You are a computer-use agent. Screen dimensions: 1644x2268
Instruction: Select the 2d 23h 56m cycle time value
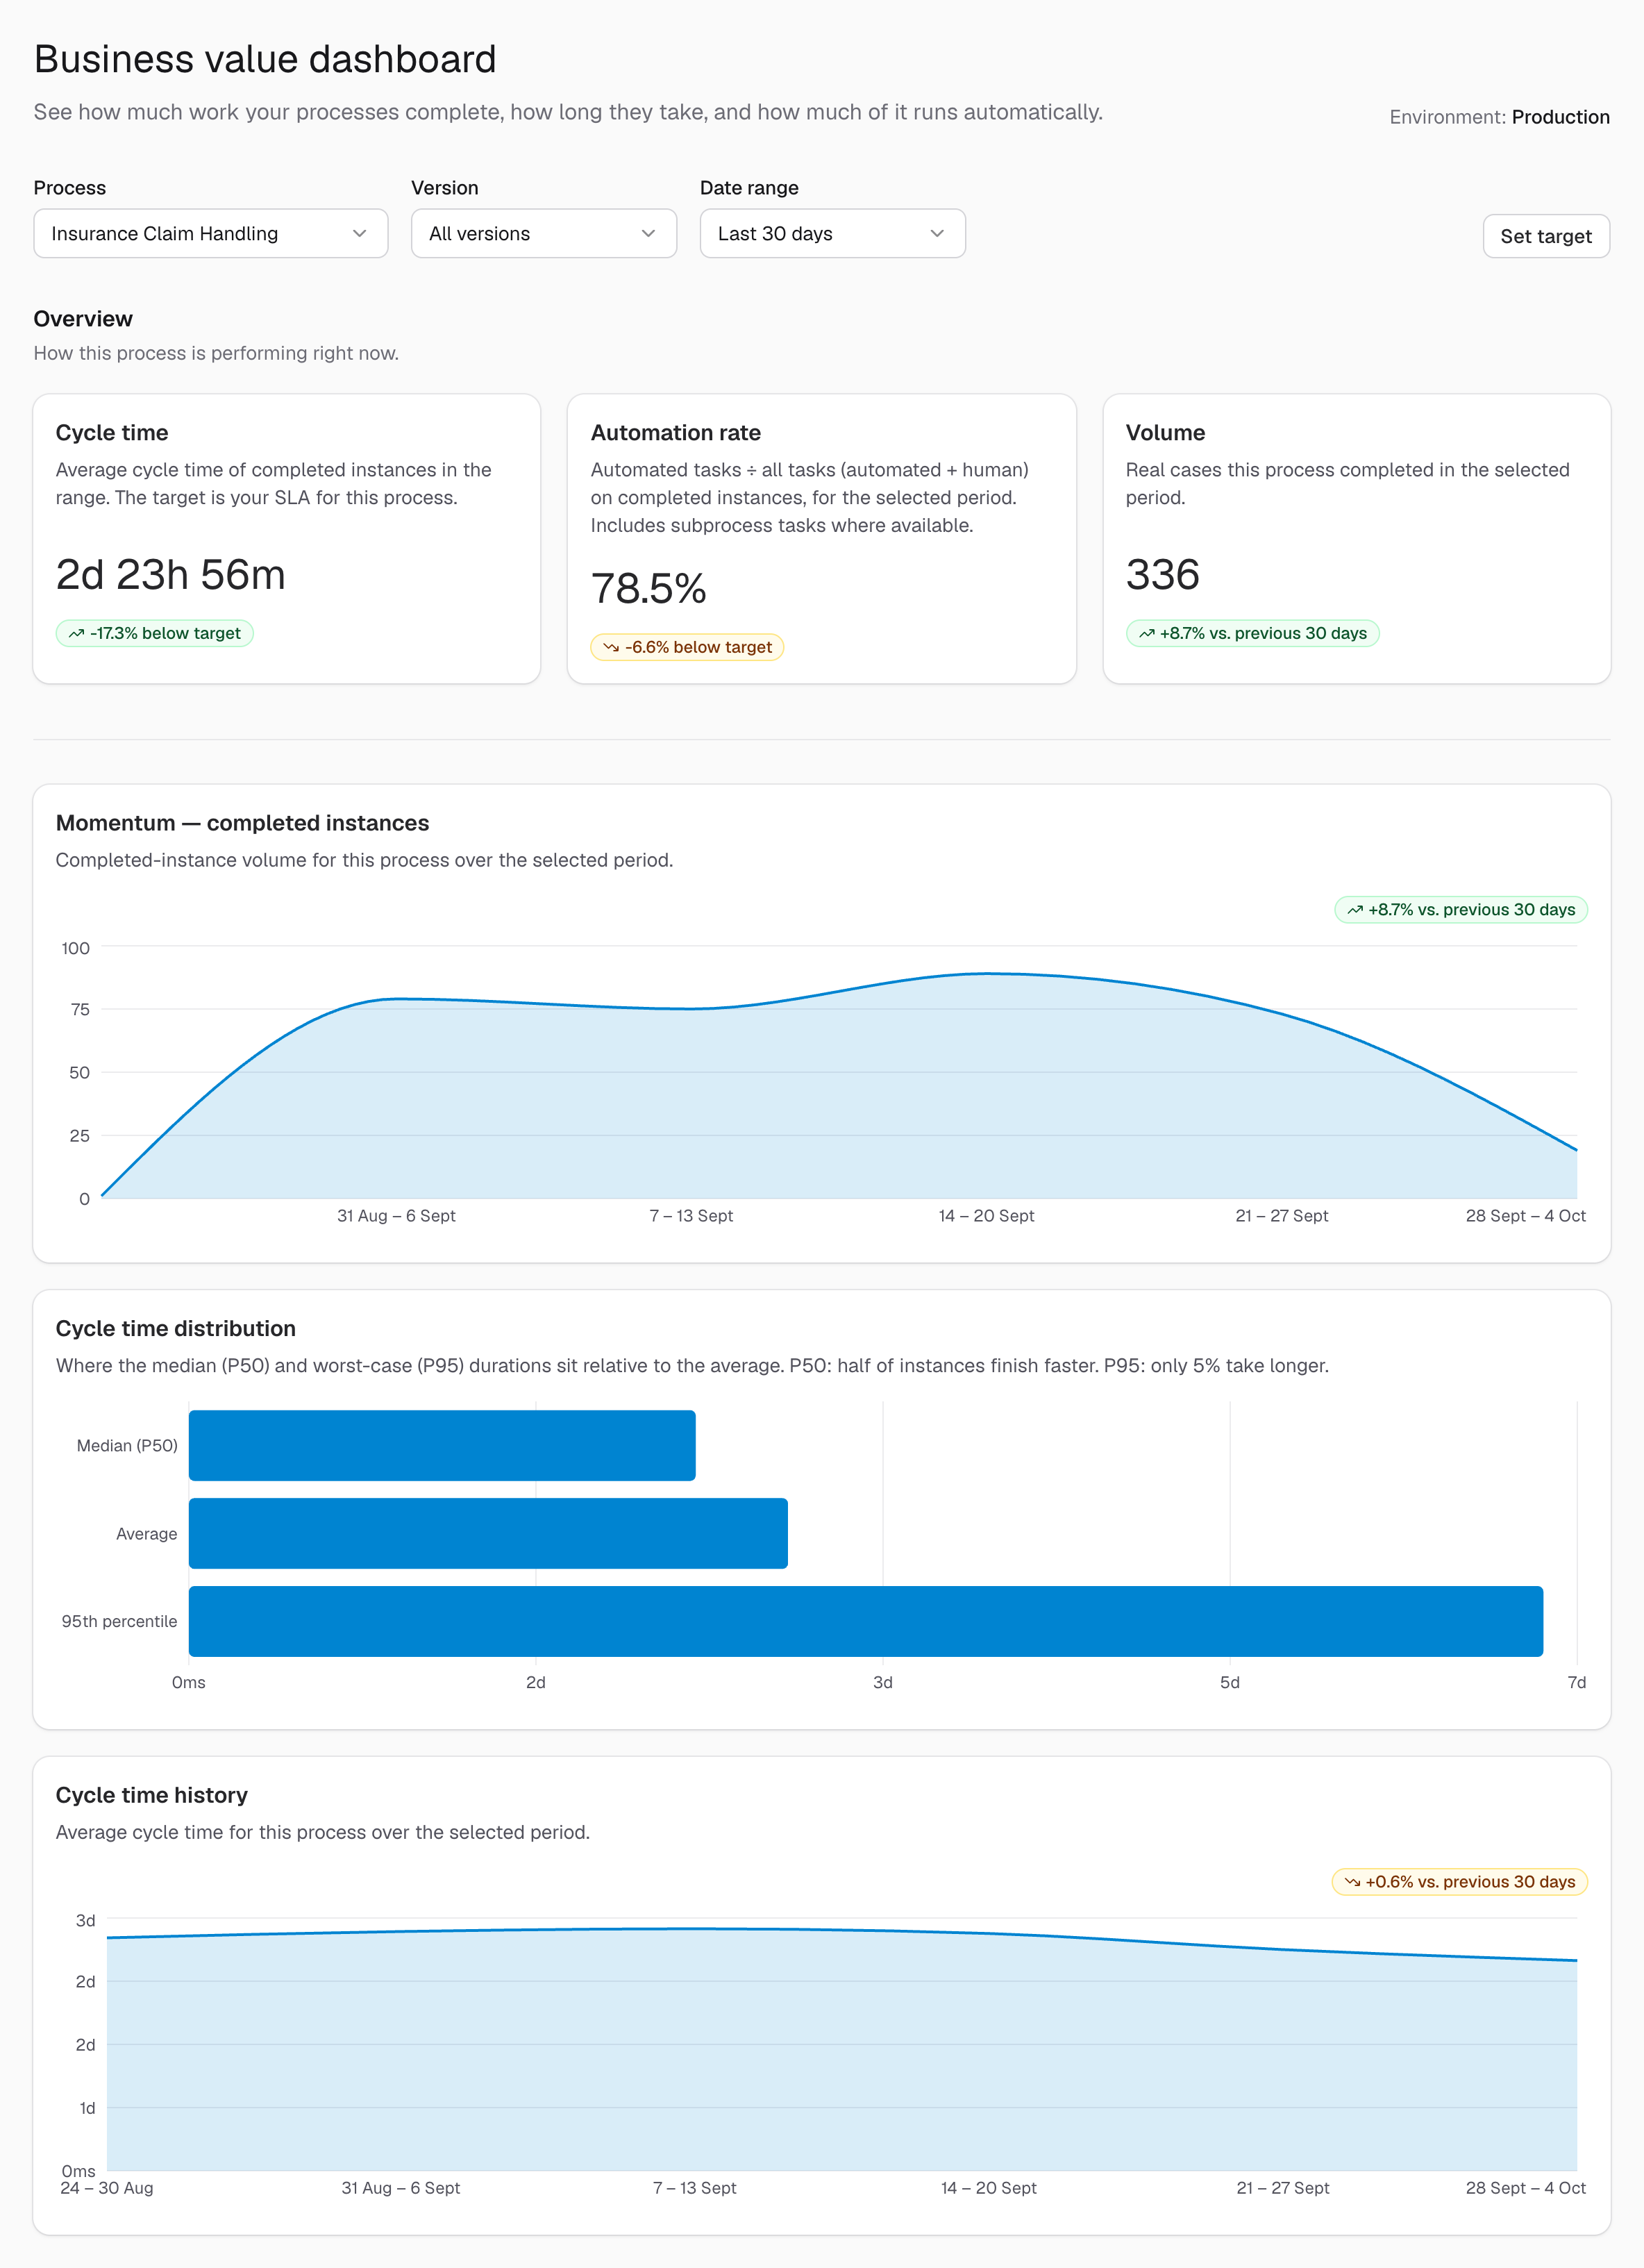click(x=171, y=574)
